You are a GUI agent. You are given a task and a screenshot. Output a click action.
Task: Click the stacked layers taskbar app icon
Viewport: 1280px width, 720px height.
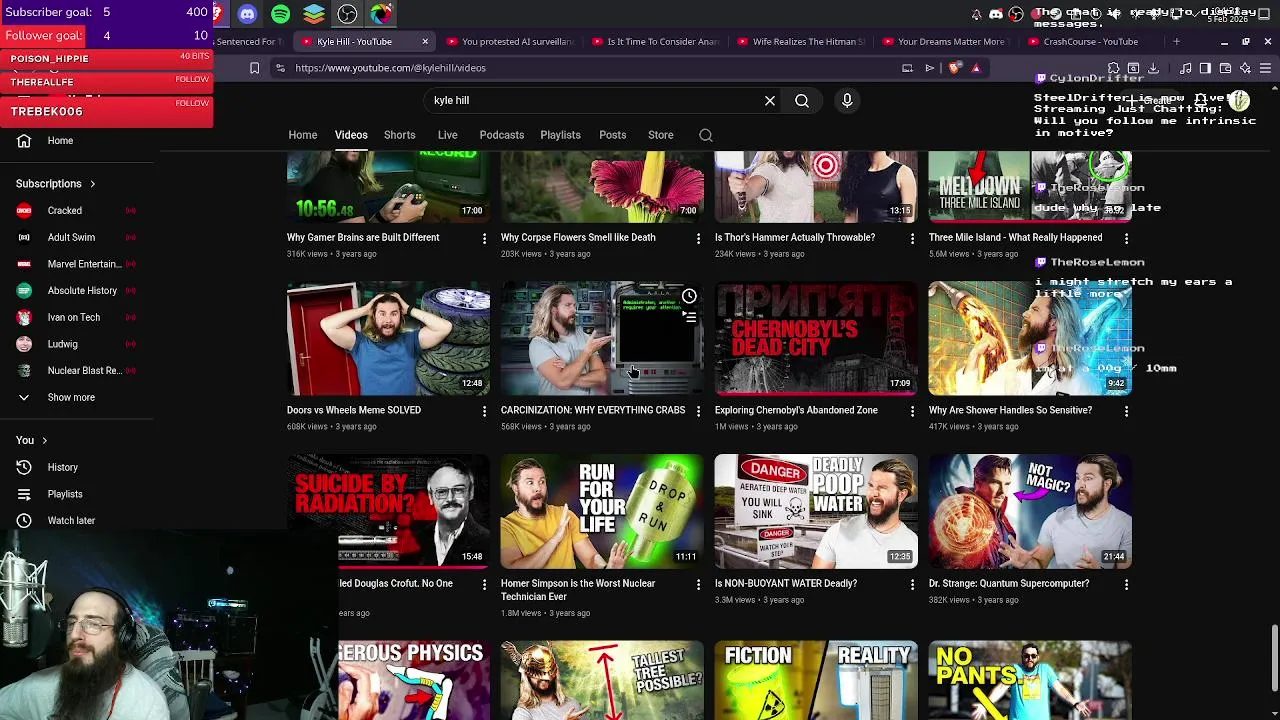[x=314, y=14]
